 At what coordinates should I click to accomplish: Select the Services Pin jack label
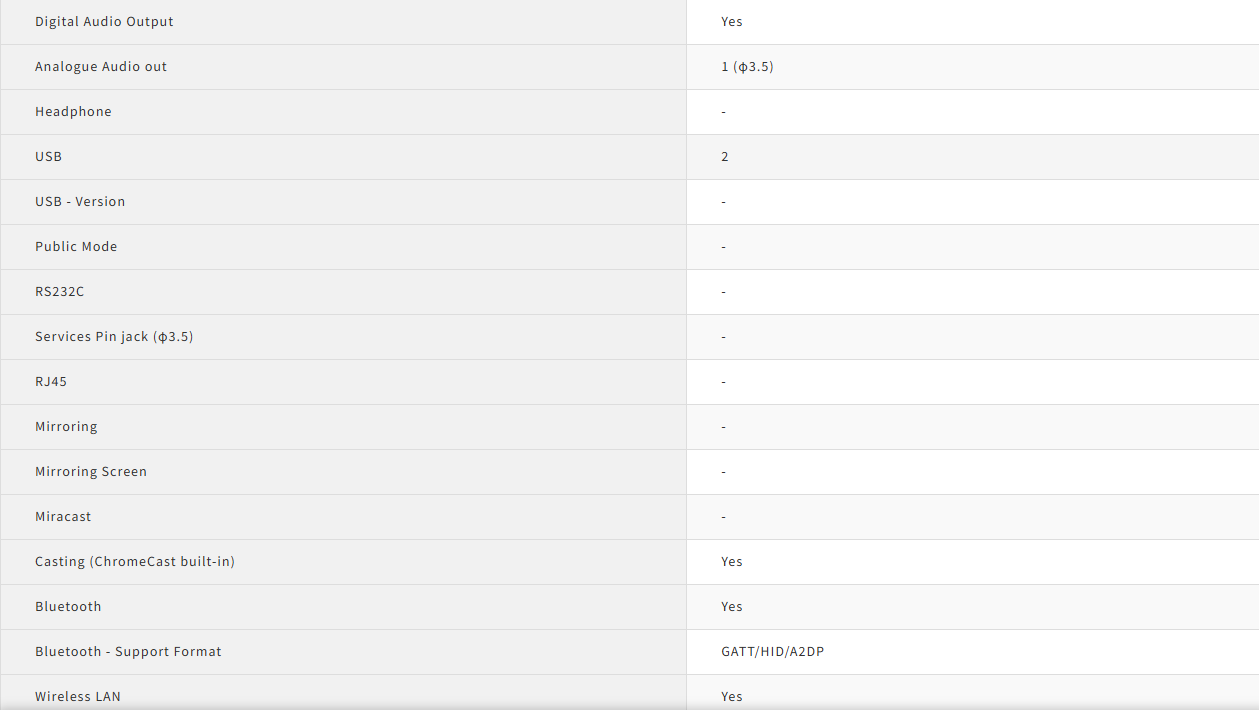click(114, 337)
